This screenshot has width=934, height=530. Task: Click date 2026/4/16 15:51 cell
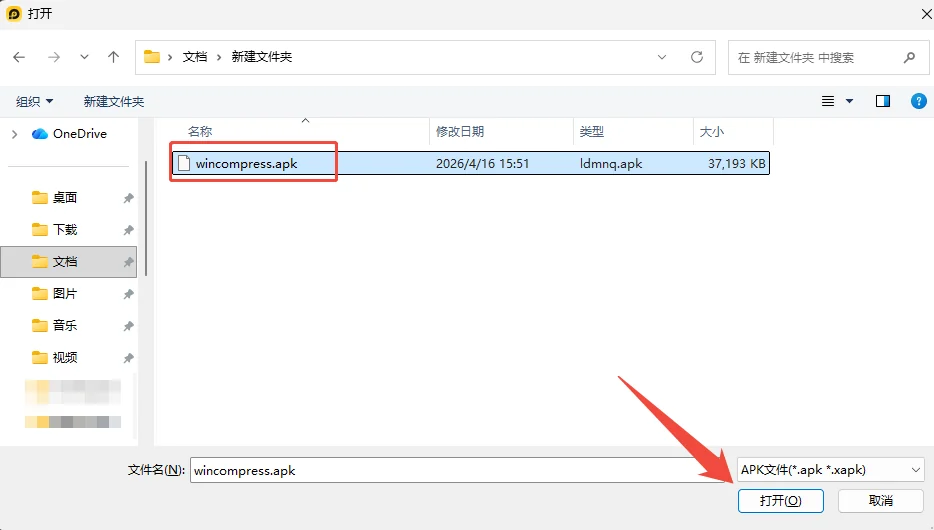pyautogui.click(x=482, y=164)
